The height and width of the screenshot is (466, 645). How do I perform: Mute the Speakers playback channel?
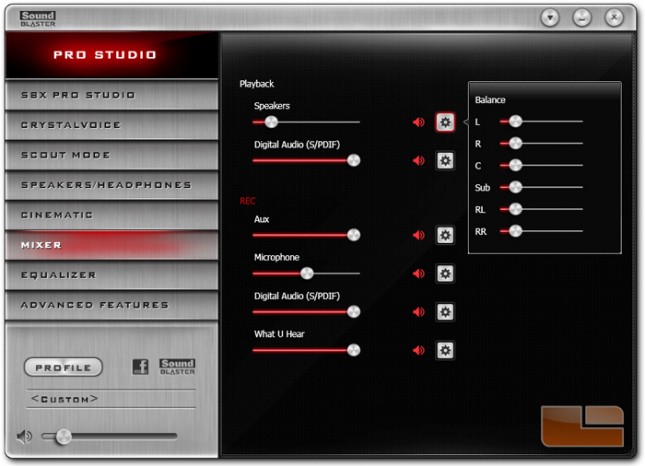(x=419, y=122)
